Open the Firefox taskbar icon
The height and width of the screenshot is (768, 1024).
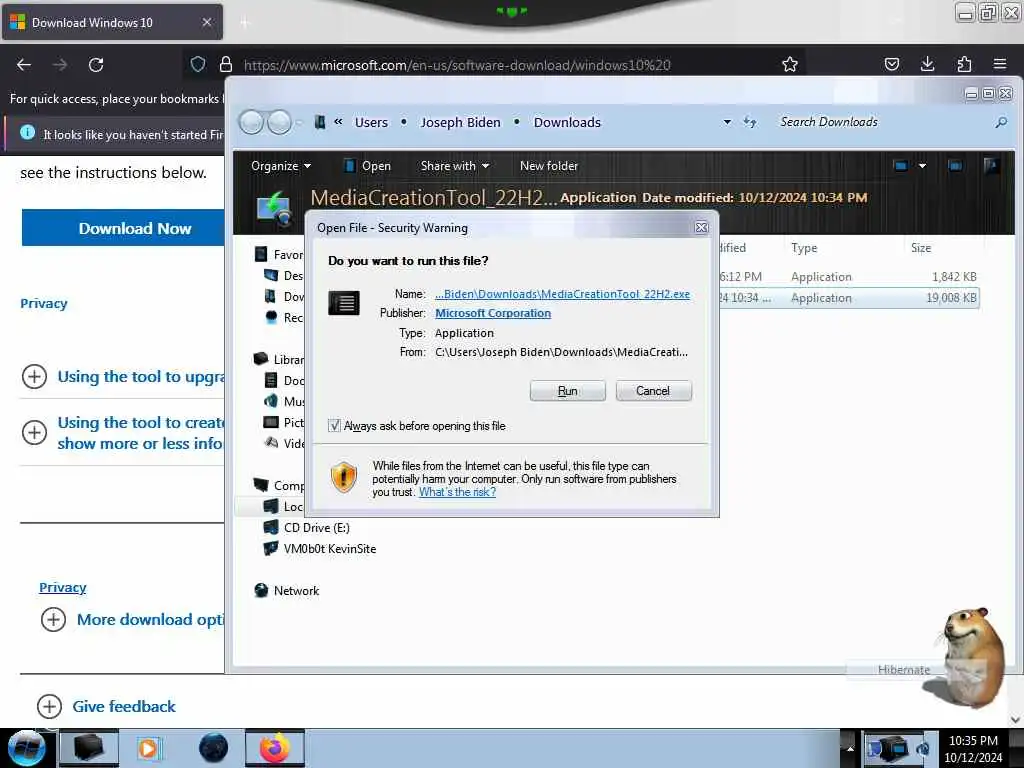tap(274, 748)
